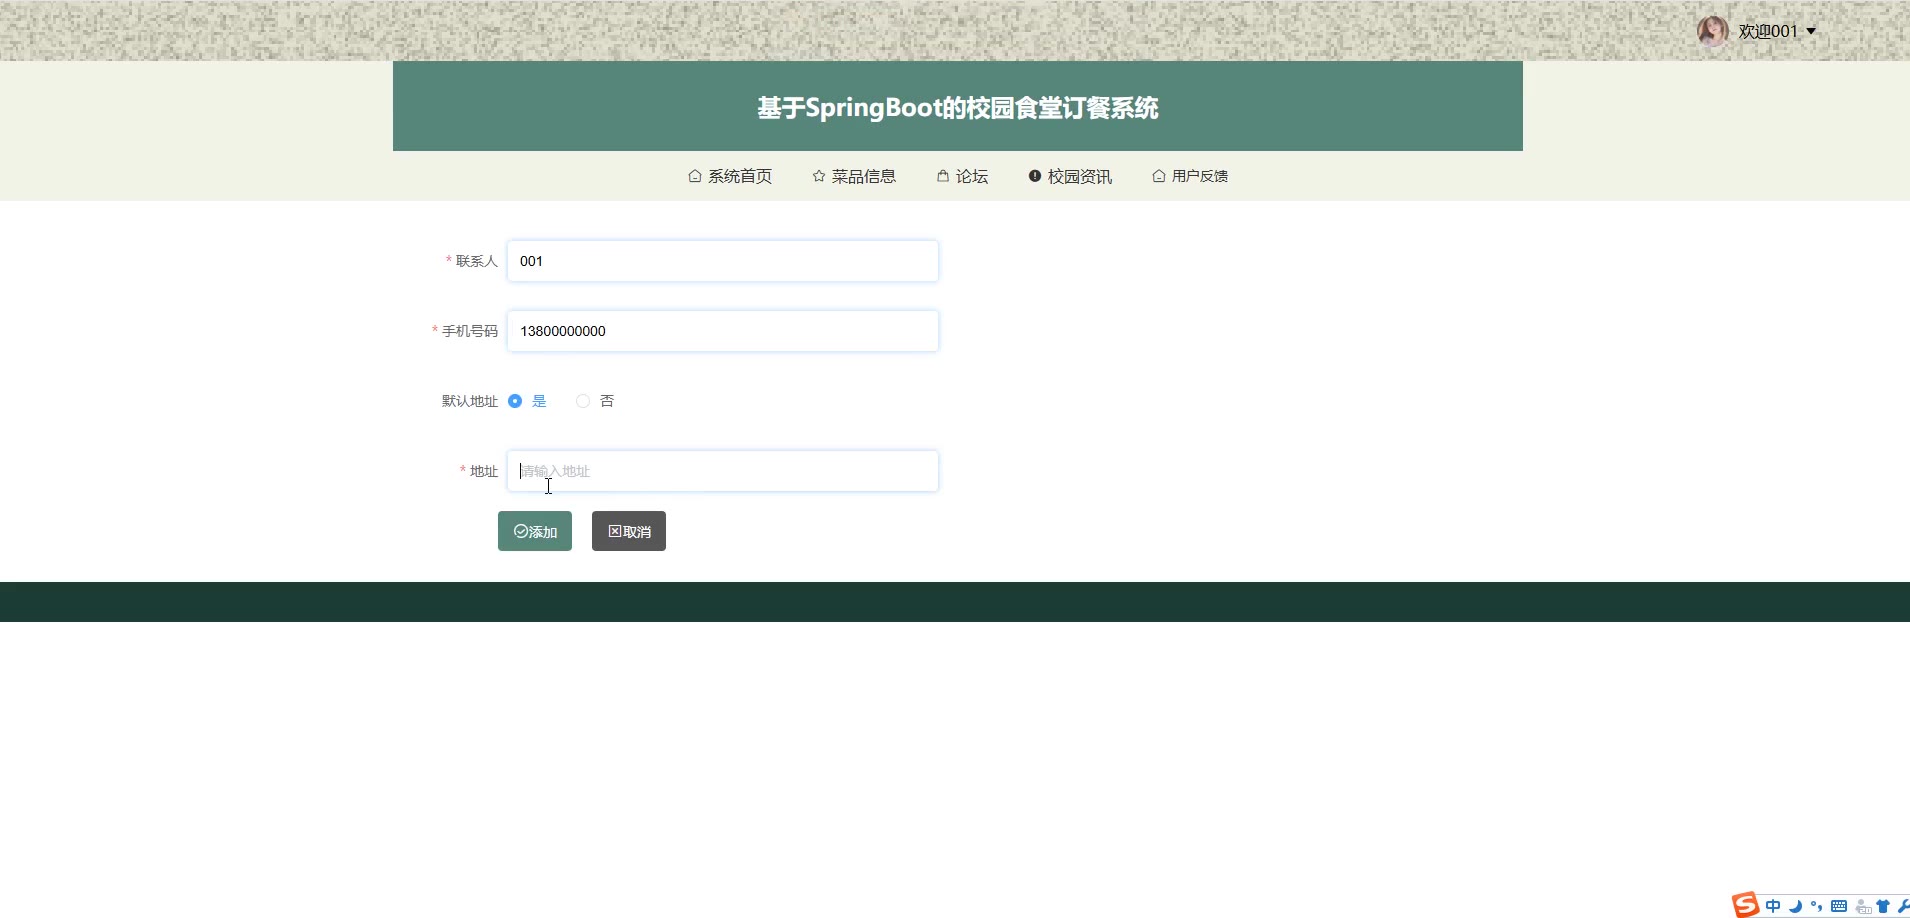
Task: Cancel with the 取消 button
Action: coord(629,531)
